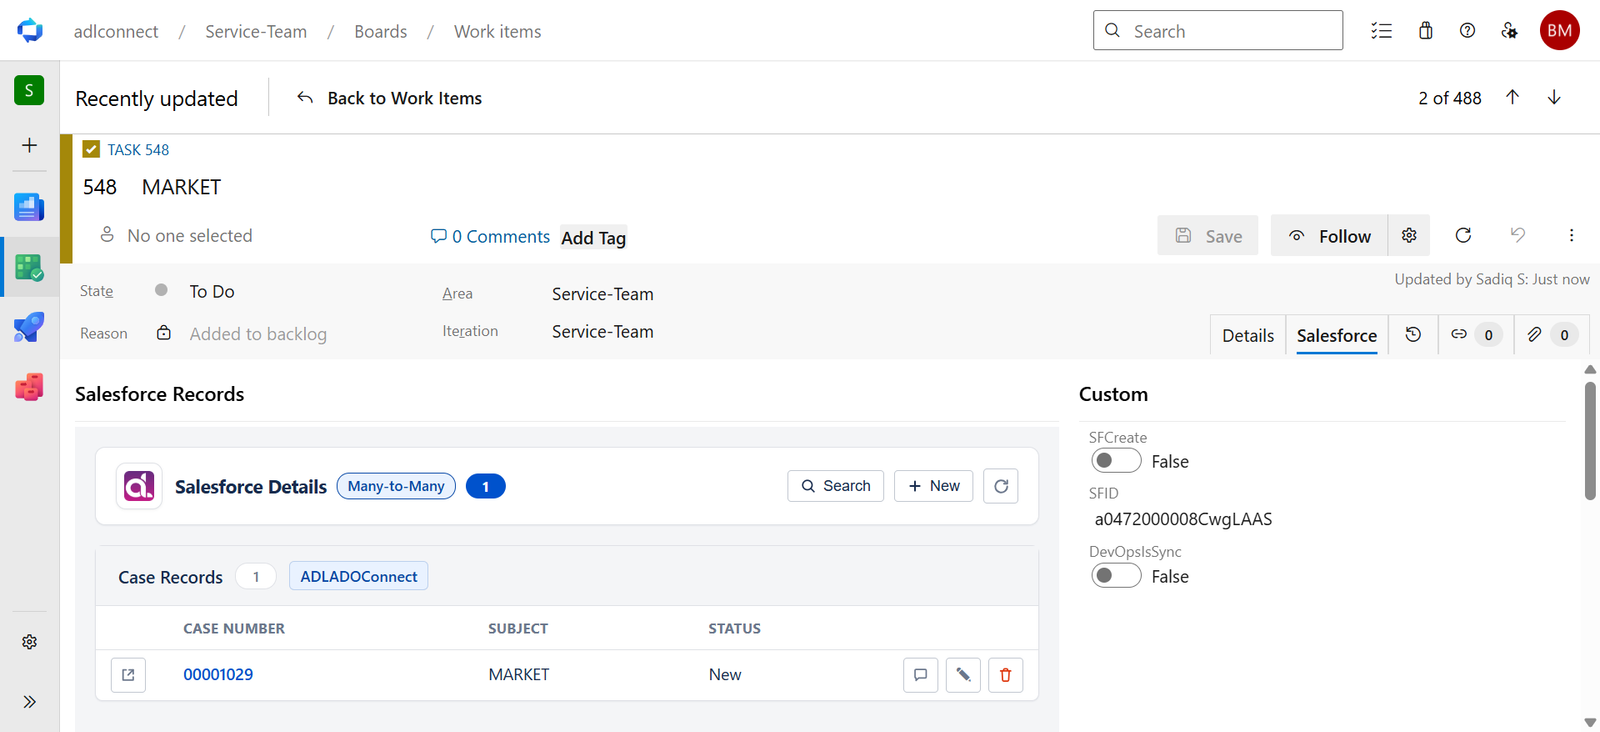This screenshot has width=1600, height=732.
Task: Click the CASE NUMBER column header
Action: 234,629
